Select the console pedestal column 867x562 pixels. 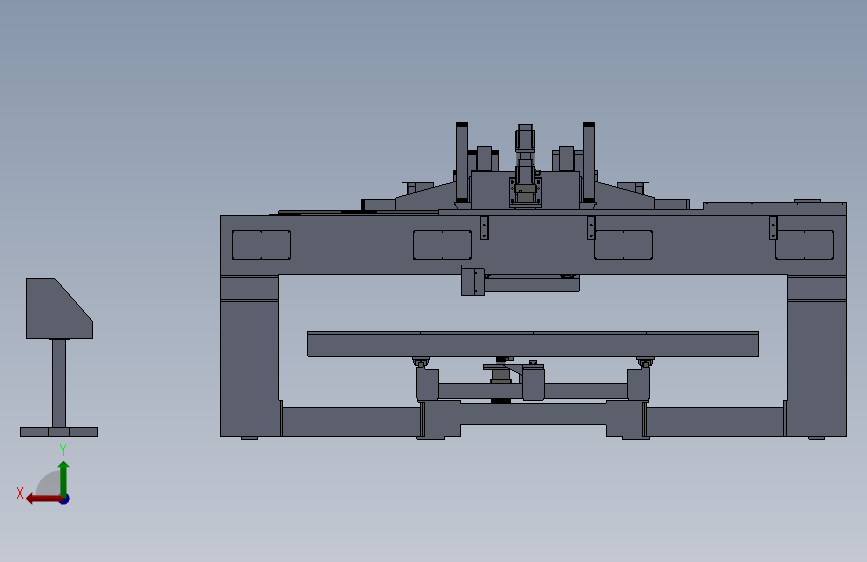(59, 383)
